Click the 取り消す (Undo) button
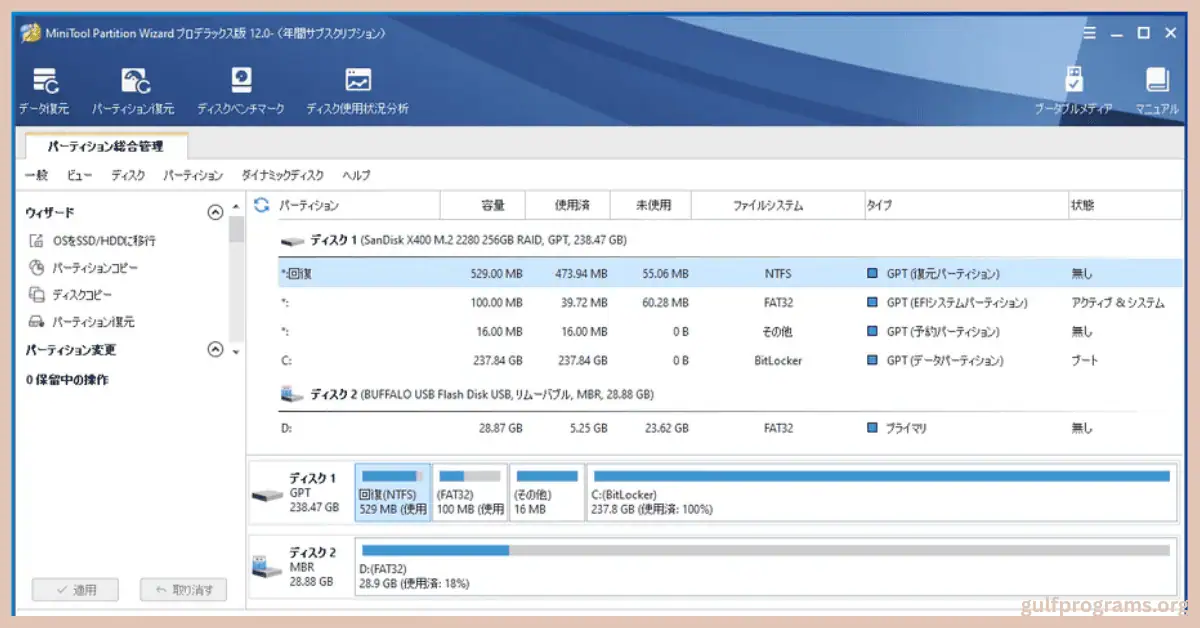Viewport: 1200px width, 628px height. (182, 589)
